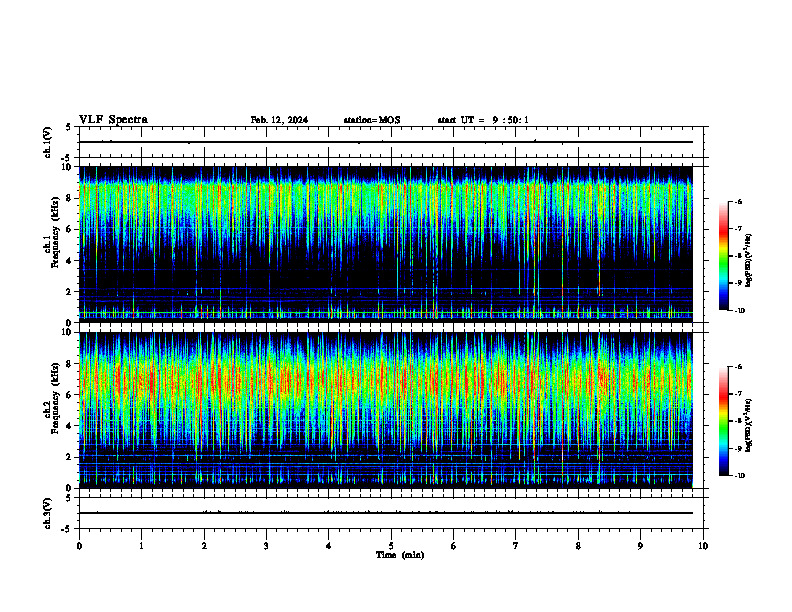Viewport: 792px width, 612px height.
Task: Click the "station=MOS" label
Action: 372,120
